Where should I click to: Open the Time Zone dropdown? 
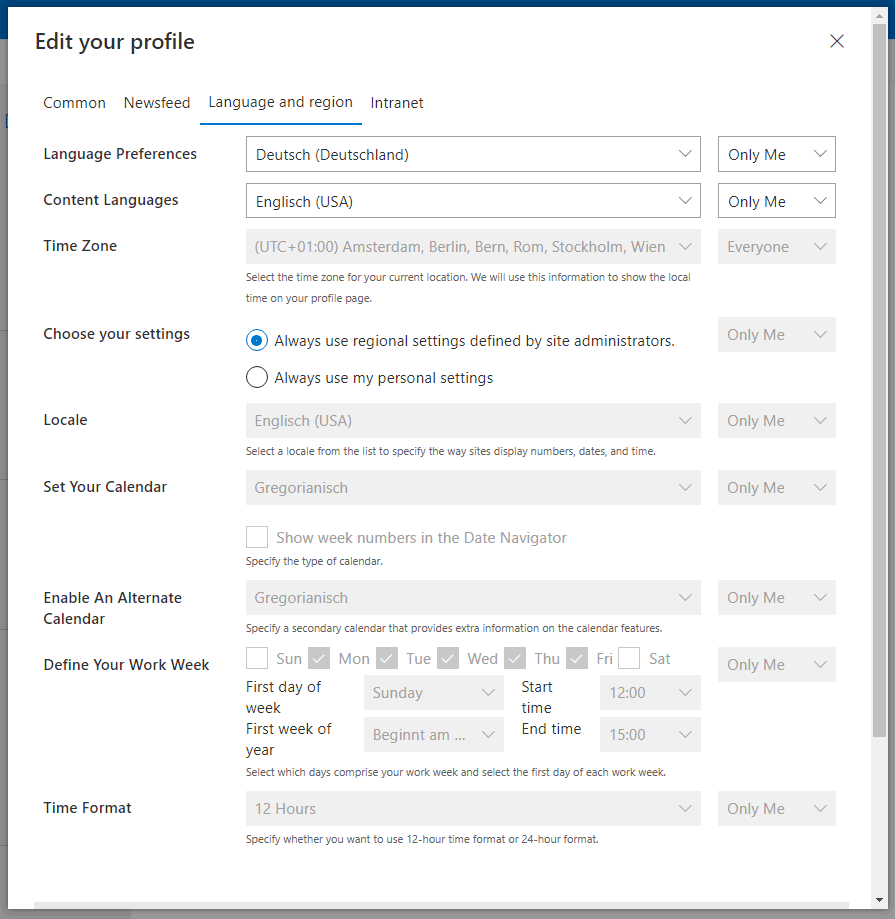[x=473, y=247]
